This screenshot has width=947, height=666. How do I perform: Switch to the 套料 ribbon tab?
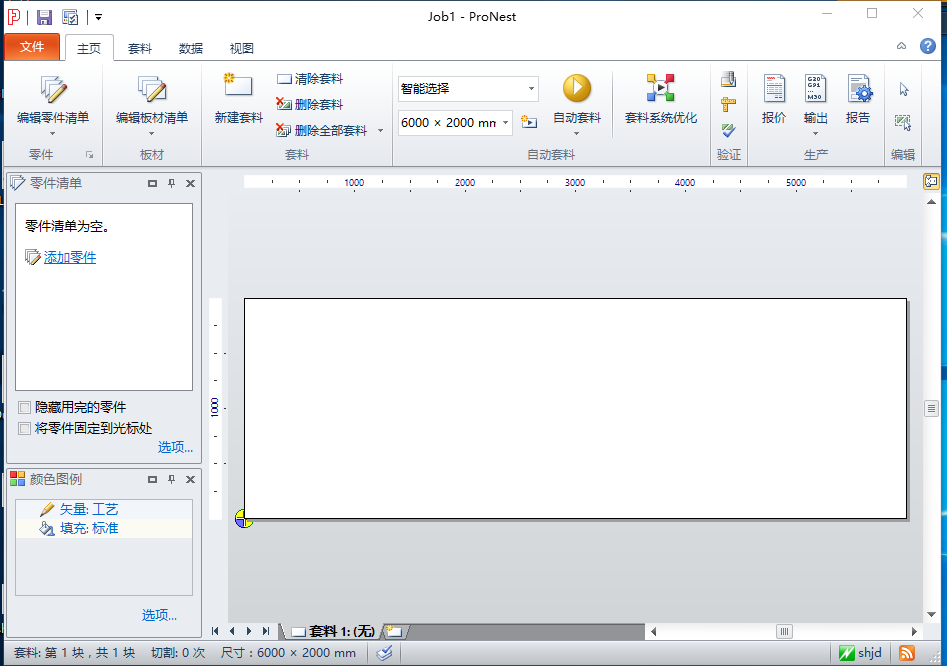click(140, 48)
